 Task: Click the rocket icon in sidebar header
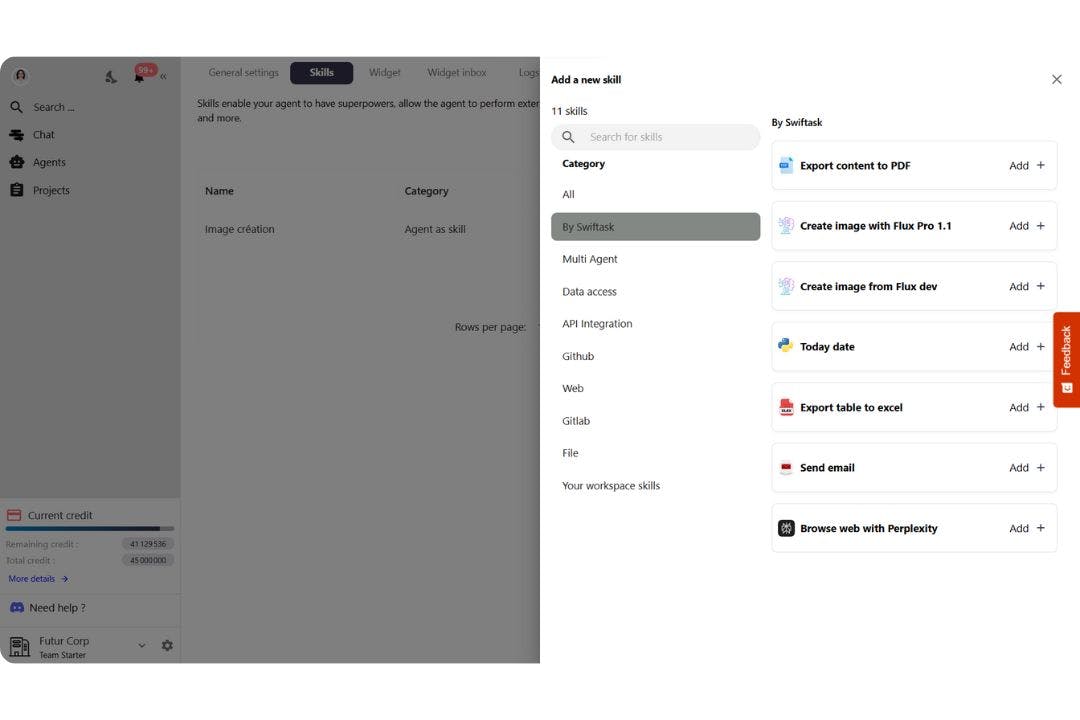pyautogui.click(x=111, y=76)
